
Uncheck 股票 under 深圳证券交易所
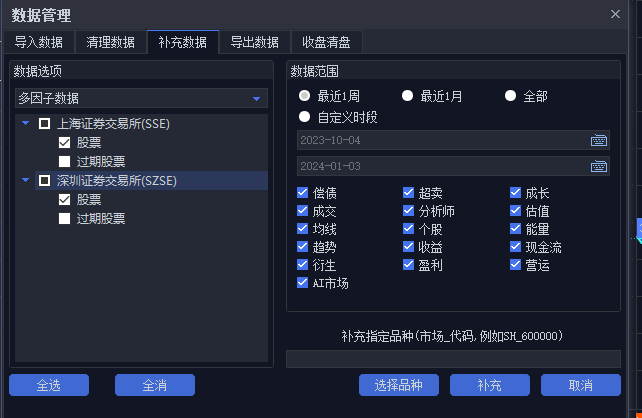(x=64, y=199)
